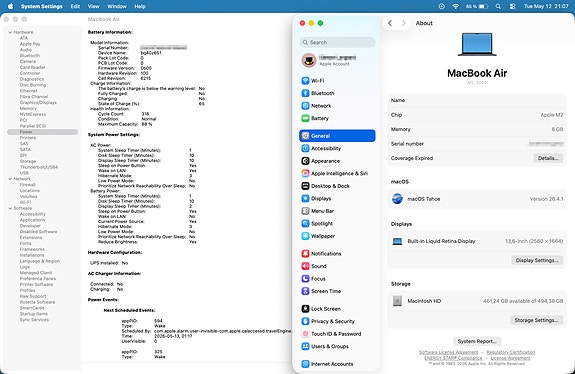
Task: Click Display Settings... button
Action: pos(537,260)
